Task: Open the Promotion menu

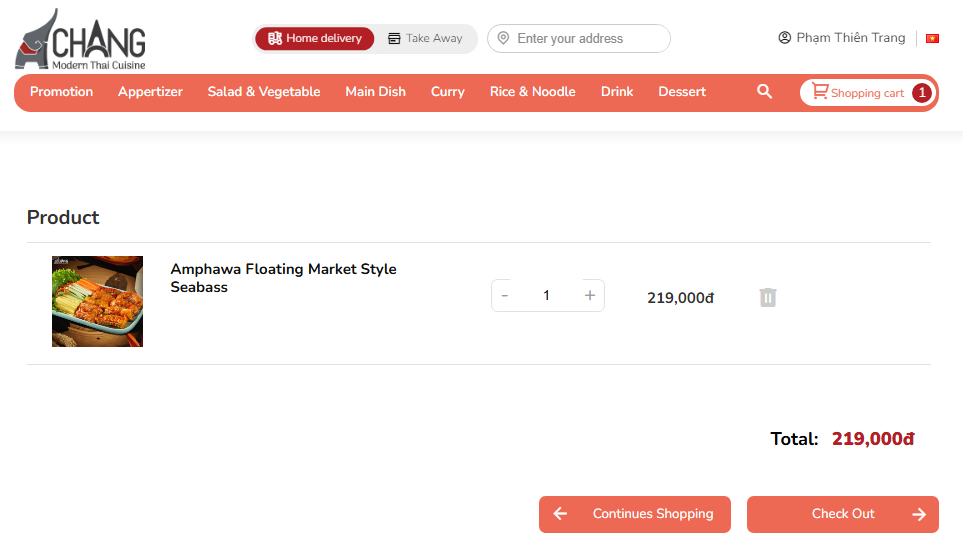Action: 61,92
